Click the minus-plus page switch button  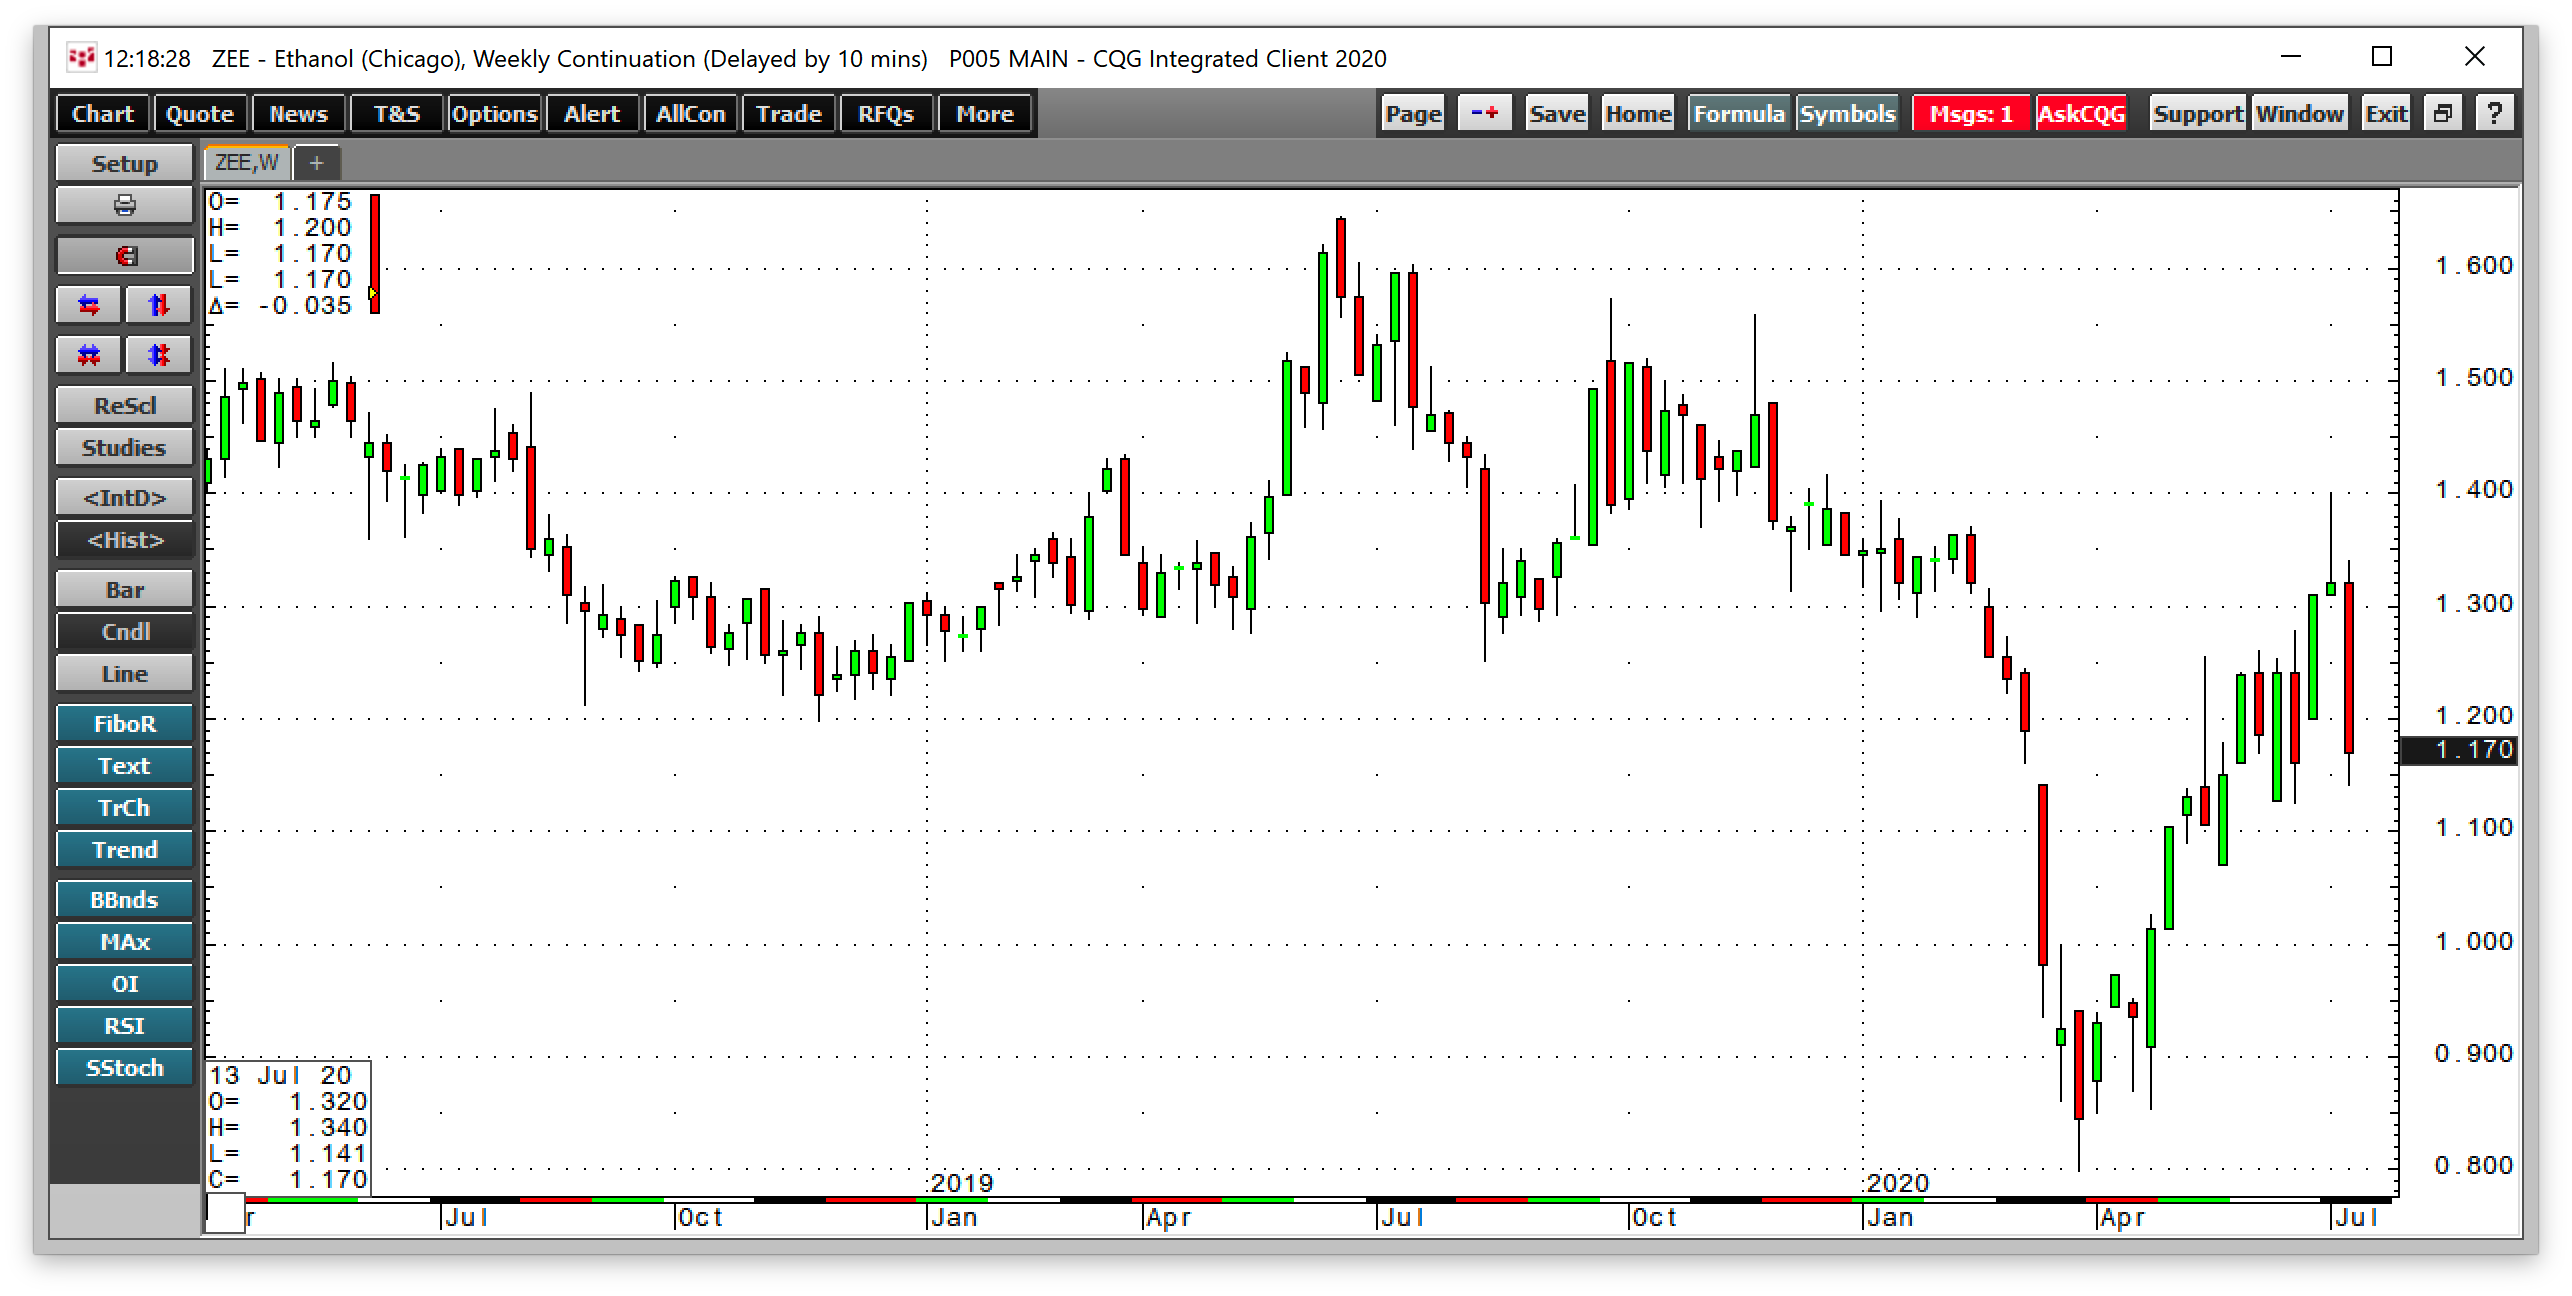tap(1484, 114)
